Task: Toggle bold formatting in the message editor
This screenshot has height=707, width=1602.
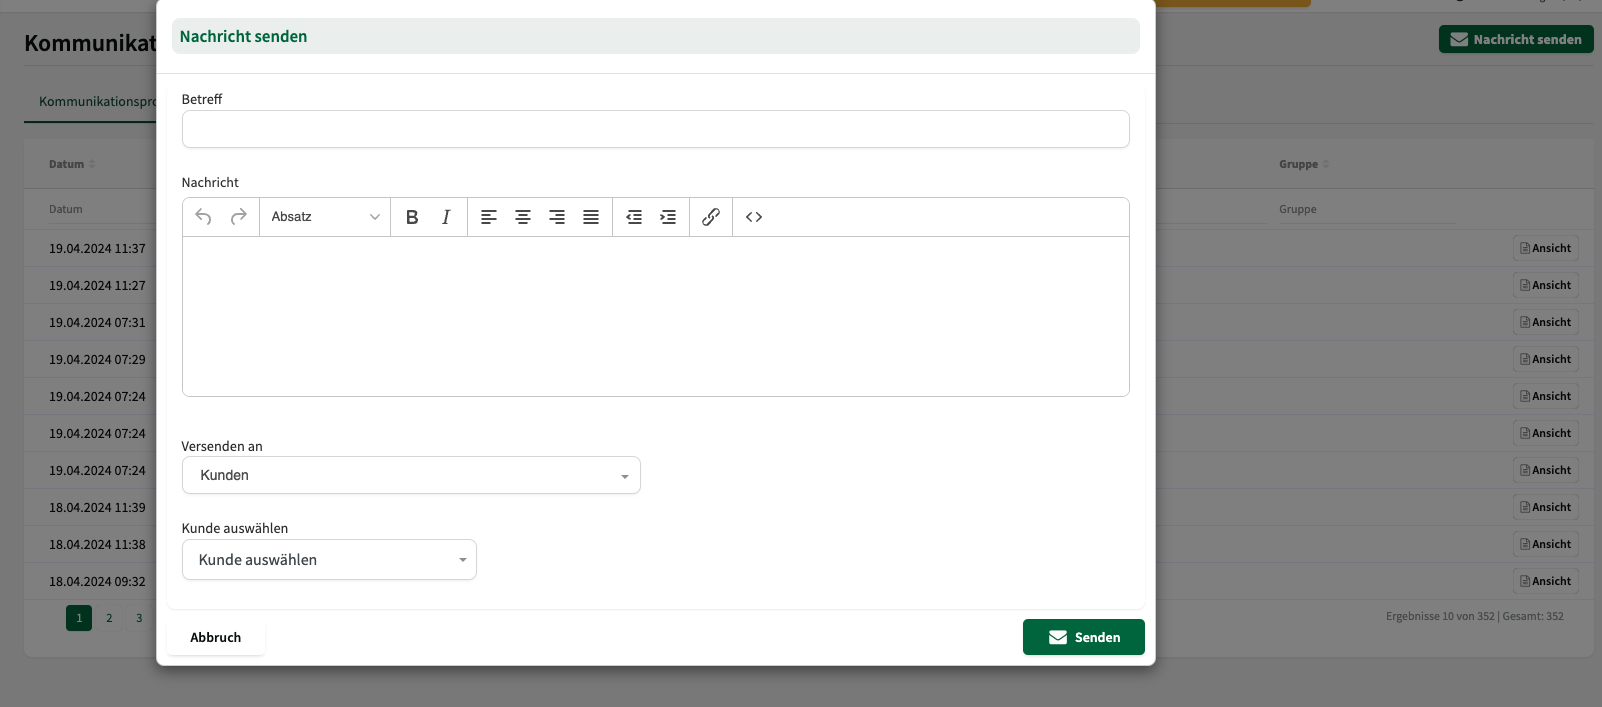Action: 412,217
